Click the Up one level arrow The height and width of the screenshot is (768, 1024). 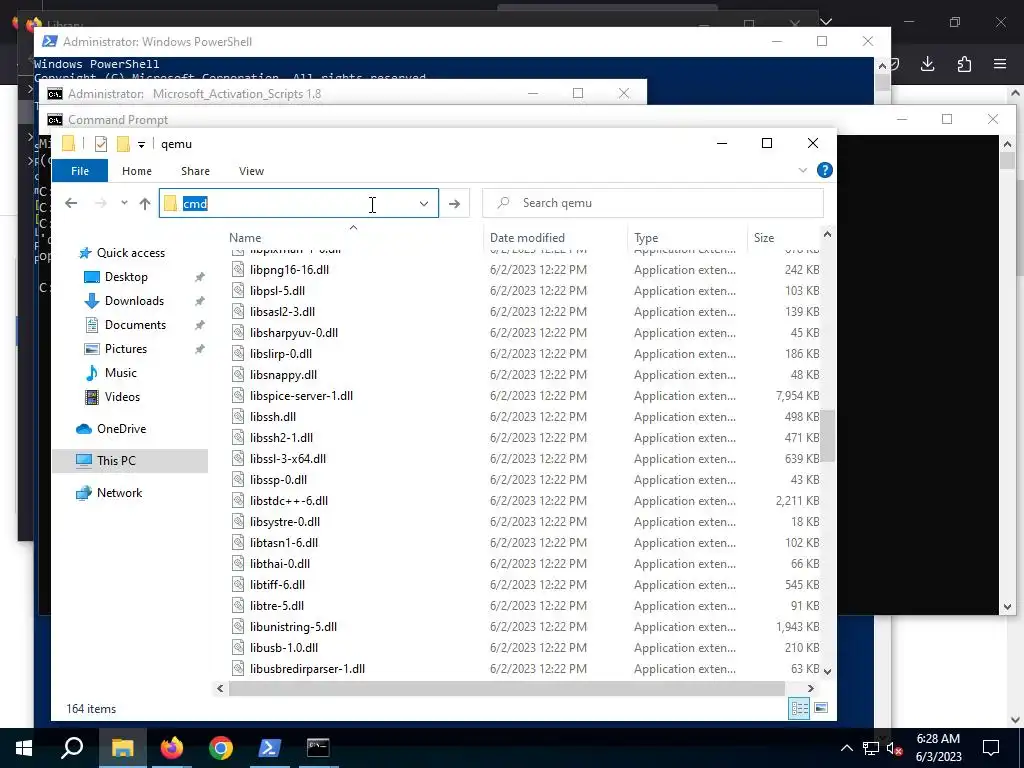point(145,204)
